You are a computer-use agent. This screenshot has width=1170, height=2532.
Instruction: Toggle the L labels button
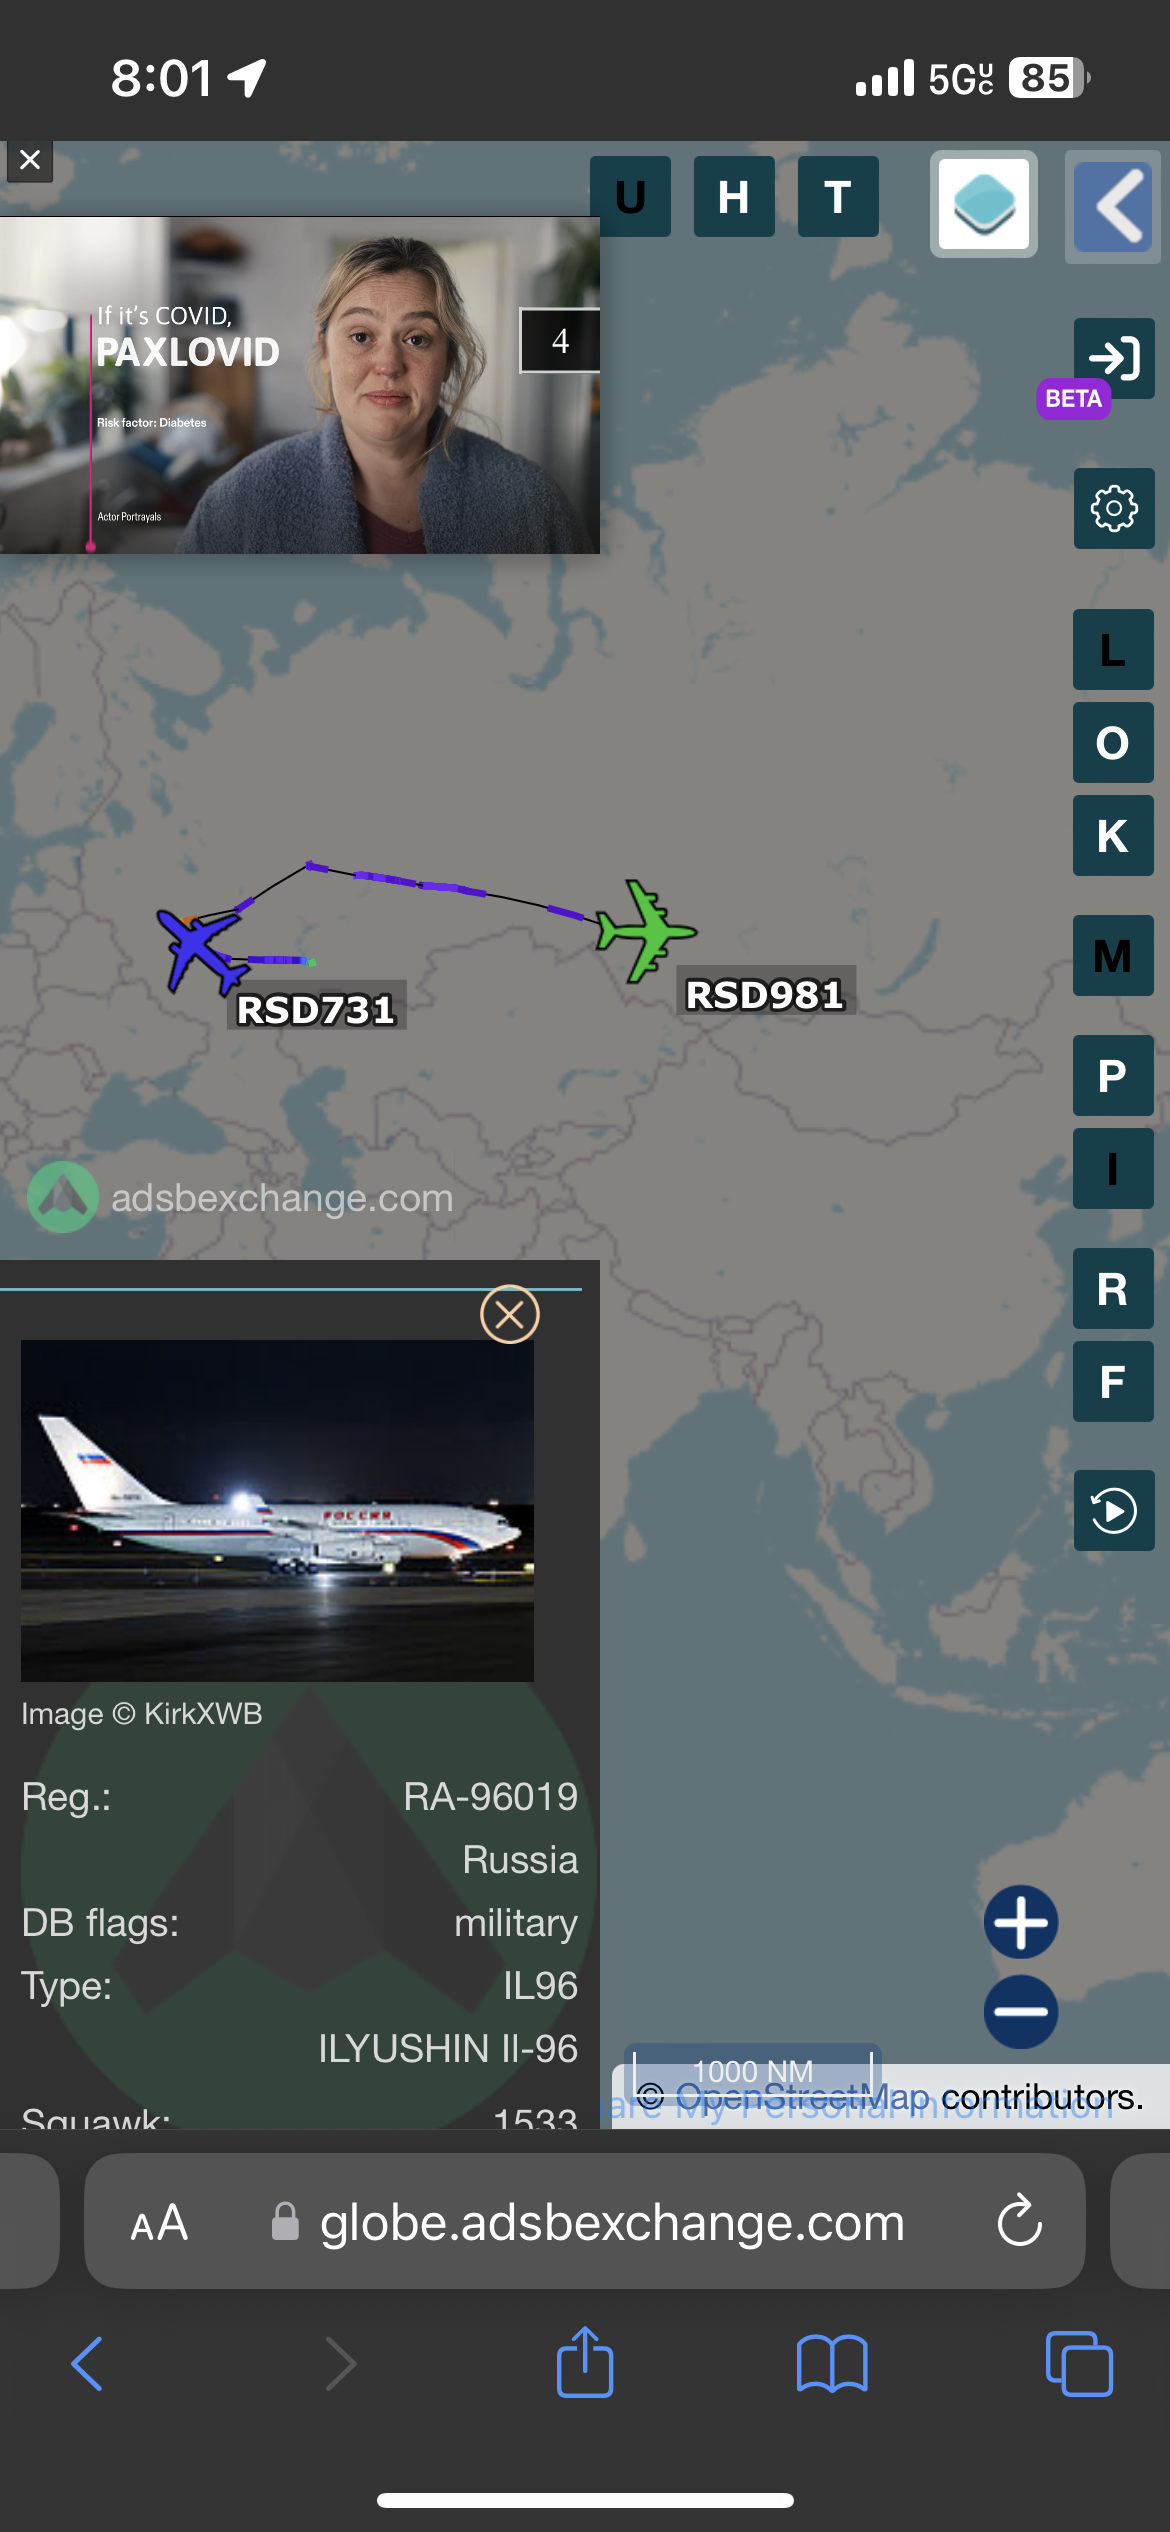(1113, 649)
